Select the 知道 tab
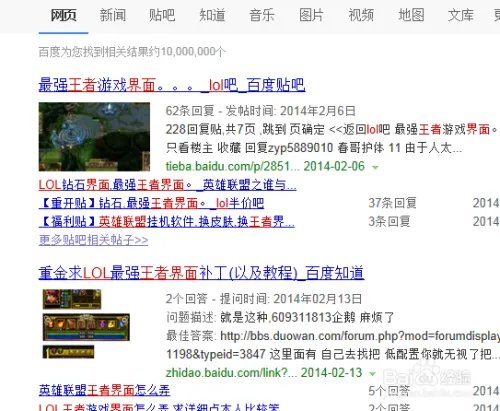 pyautogui.click(x=212, y=15)
